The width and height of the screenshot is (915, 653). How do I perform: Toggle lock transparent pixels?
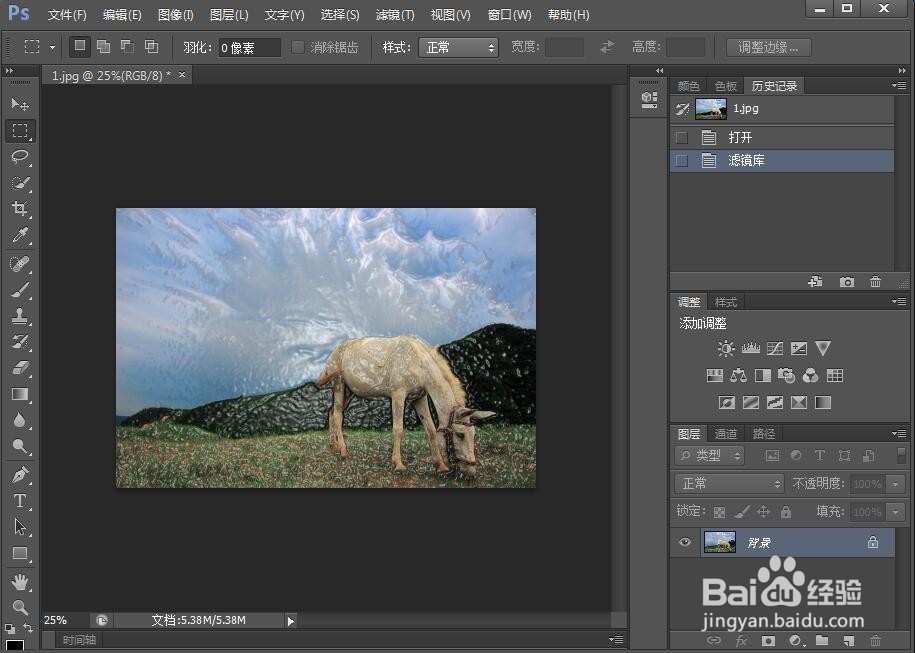[x=720, y=512]
